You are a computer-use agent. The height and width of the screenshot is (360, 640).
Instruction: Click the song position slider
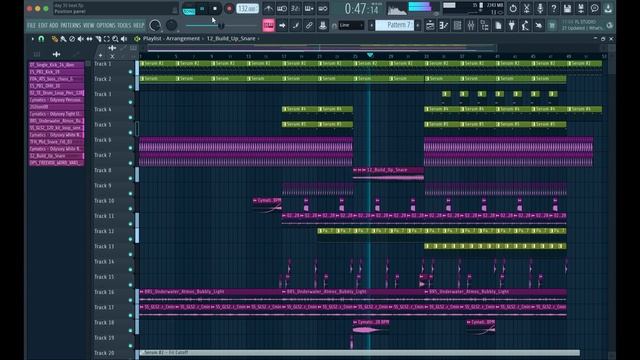[x=222, y=26]
